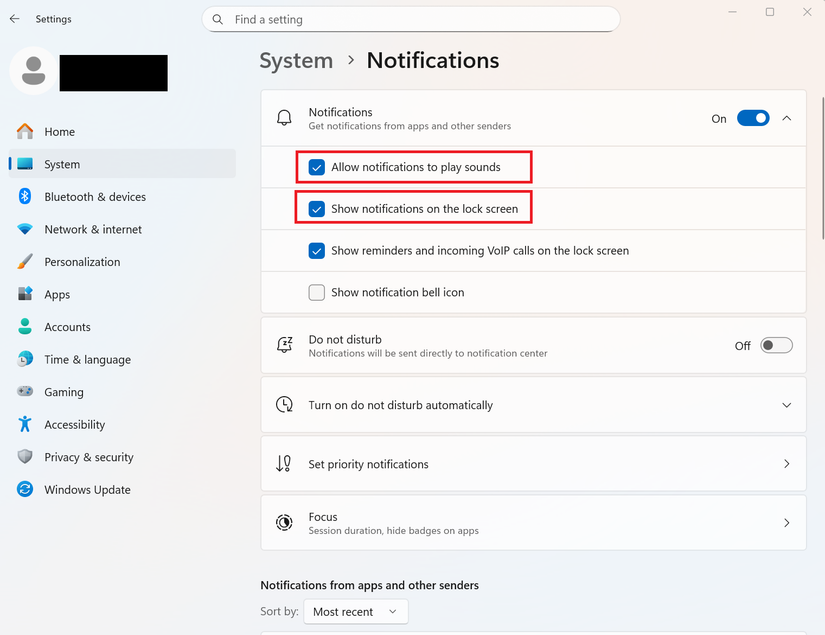Click the search magnifier in Find a setting
This screenshot has width=825, height=635.
(x=217, y=19)
